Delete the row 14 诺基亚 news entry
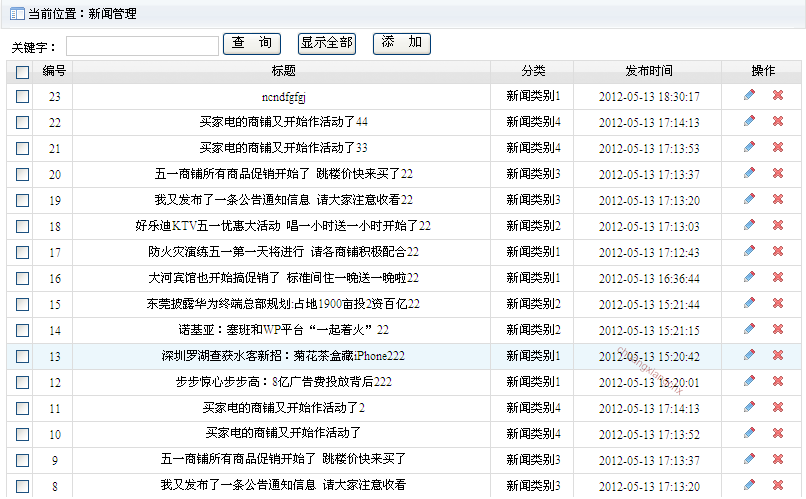The width and height of the screenshot is (806, 499). [778, 328]
